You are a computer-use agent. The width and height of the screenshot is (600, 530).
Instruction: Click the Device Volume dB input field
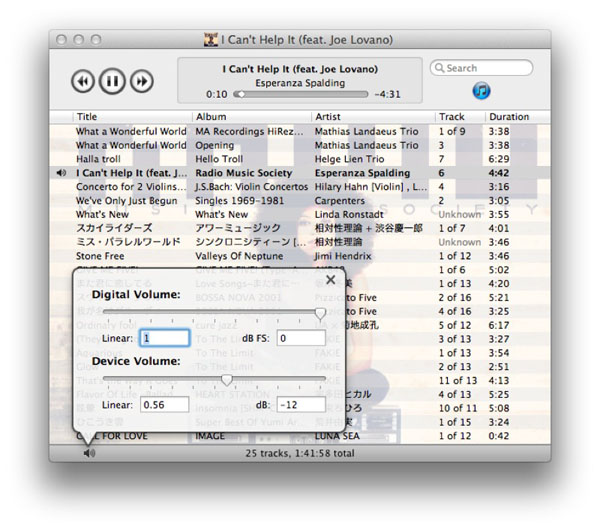pos(301,405)
